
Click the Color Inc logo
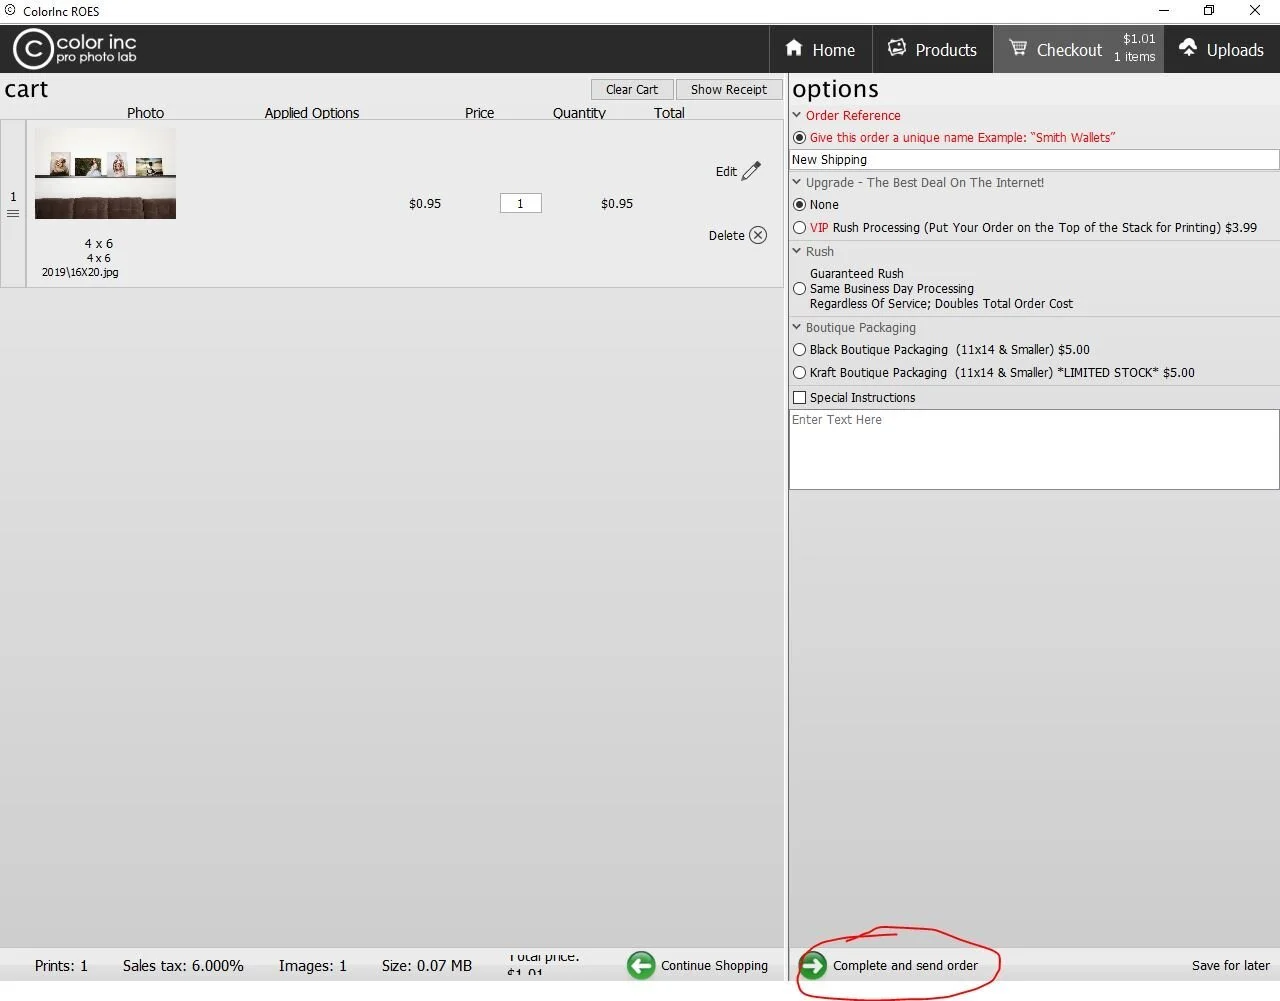pyautogui.click(x=75, y=49)
